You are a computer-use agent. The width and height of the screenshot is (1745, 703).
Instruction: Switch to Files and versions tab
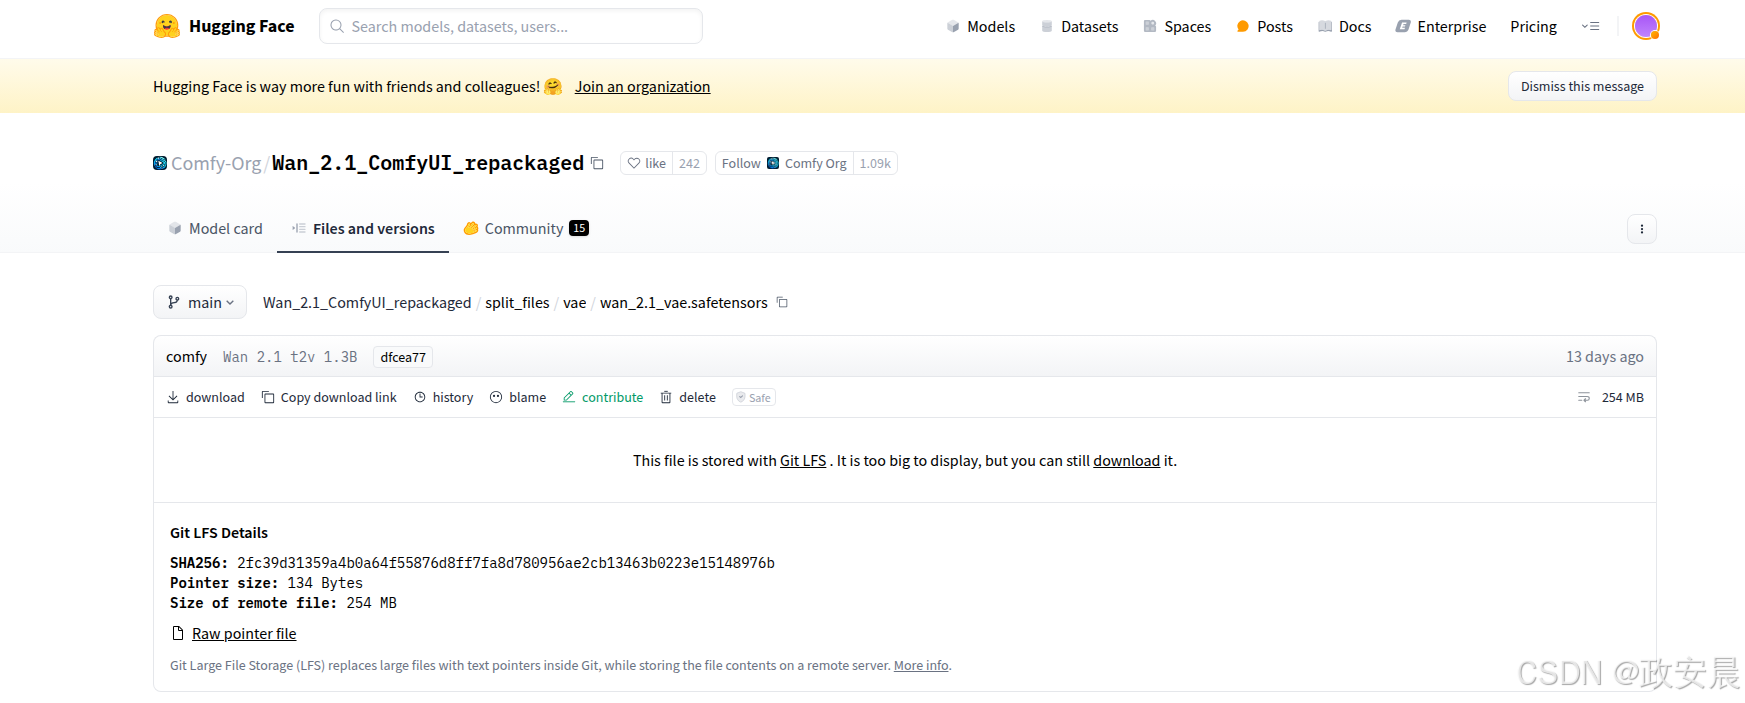pos(363,229)
